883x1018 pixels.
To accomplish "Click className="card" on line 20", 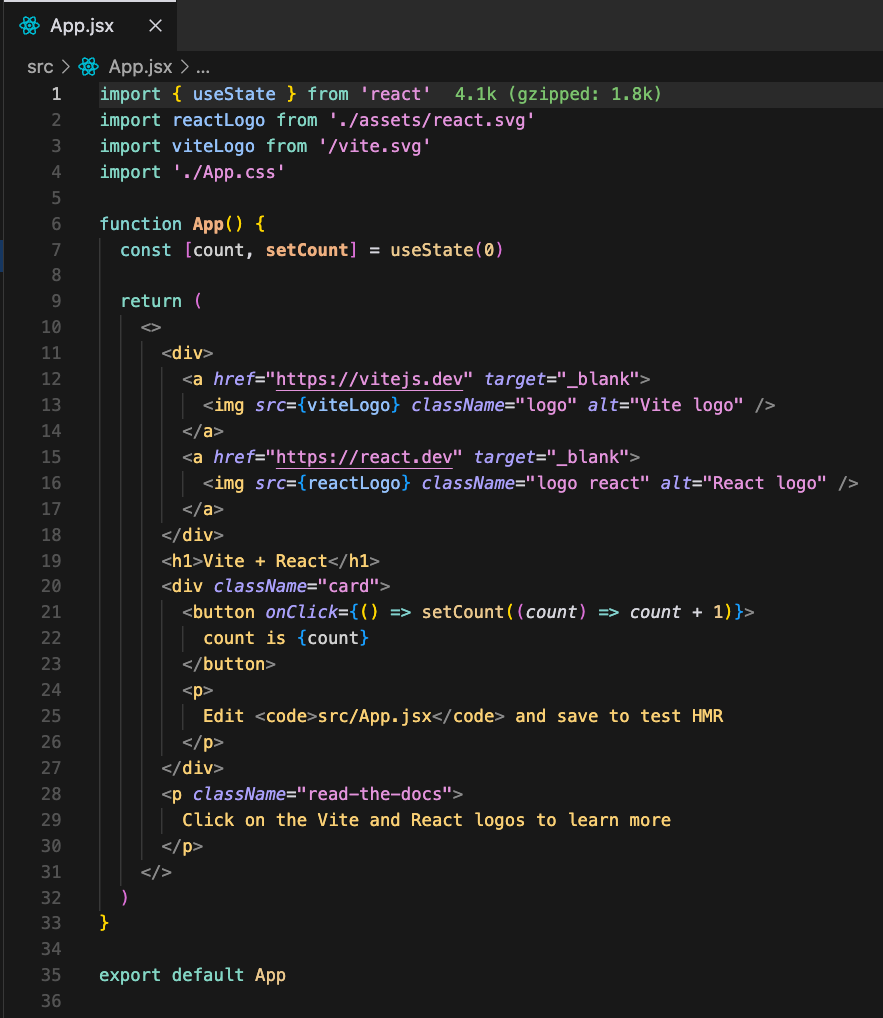I will (x=297, y=586).
